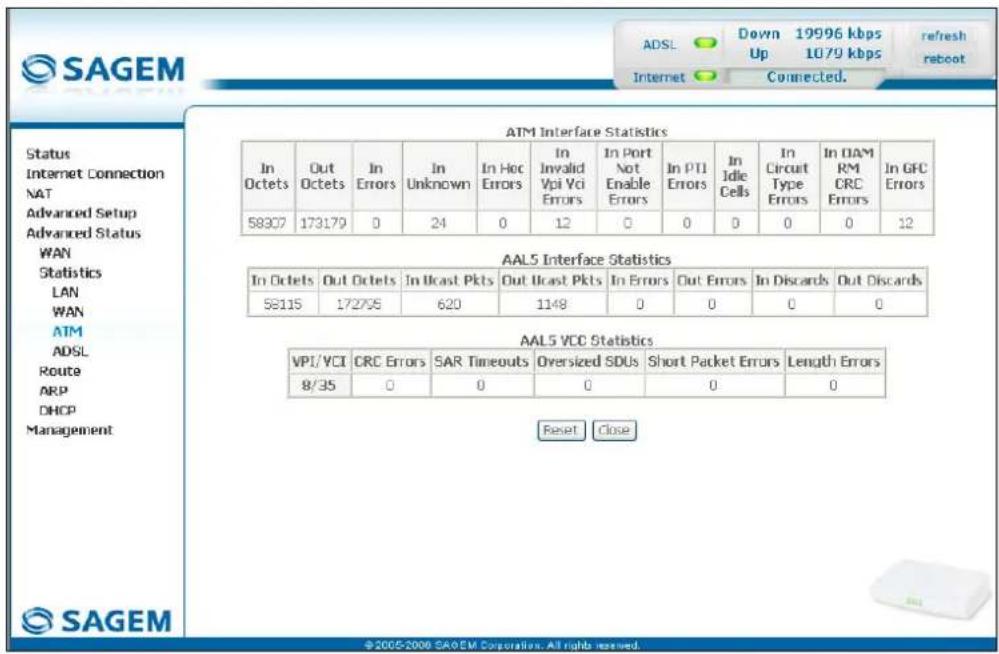Click the AAL5 Interface Statistics heading
Image resolution: width=999 pixels, height=654 pixels.
click(586, 259)
